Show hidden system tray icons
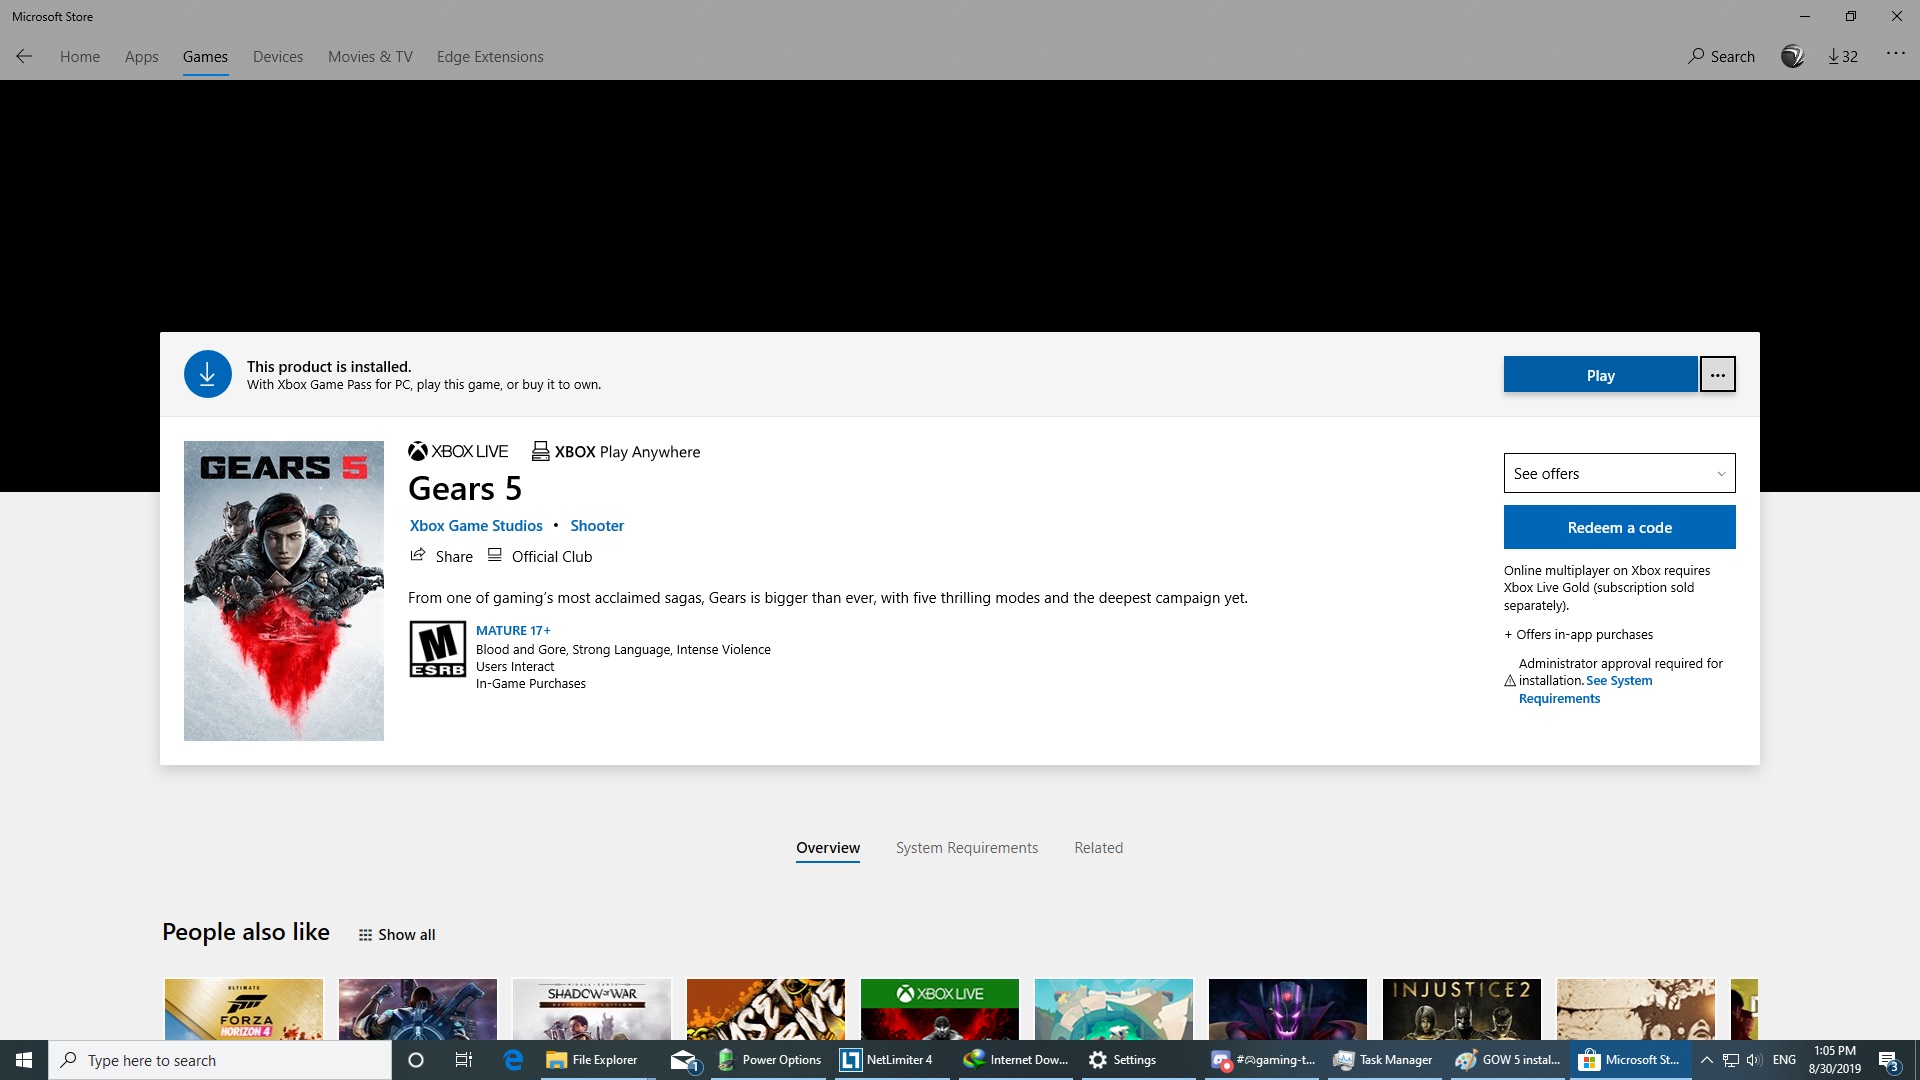This screenshot has width=1920, height=1080. pyautogui.click(x=1707, y=1060)
